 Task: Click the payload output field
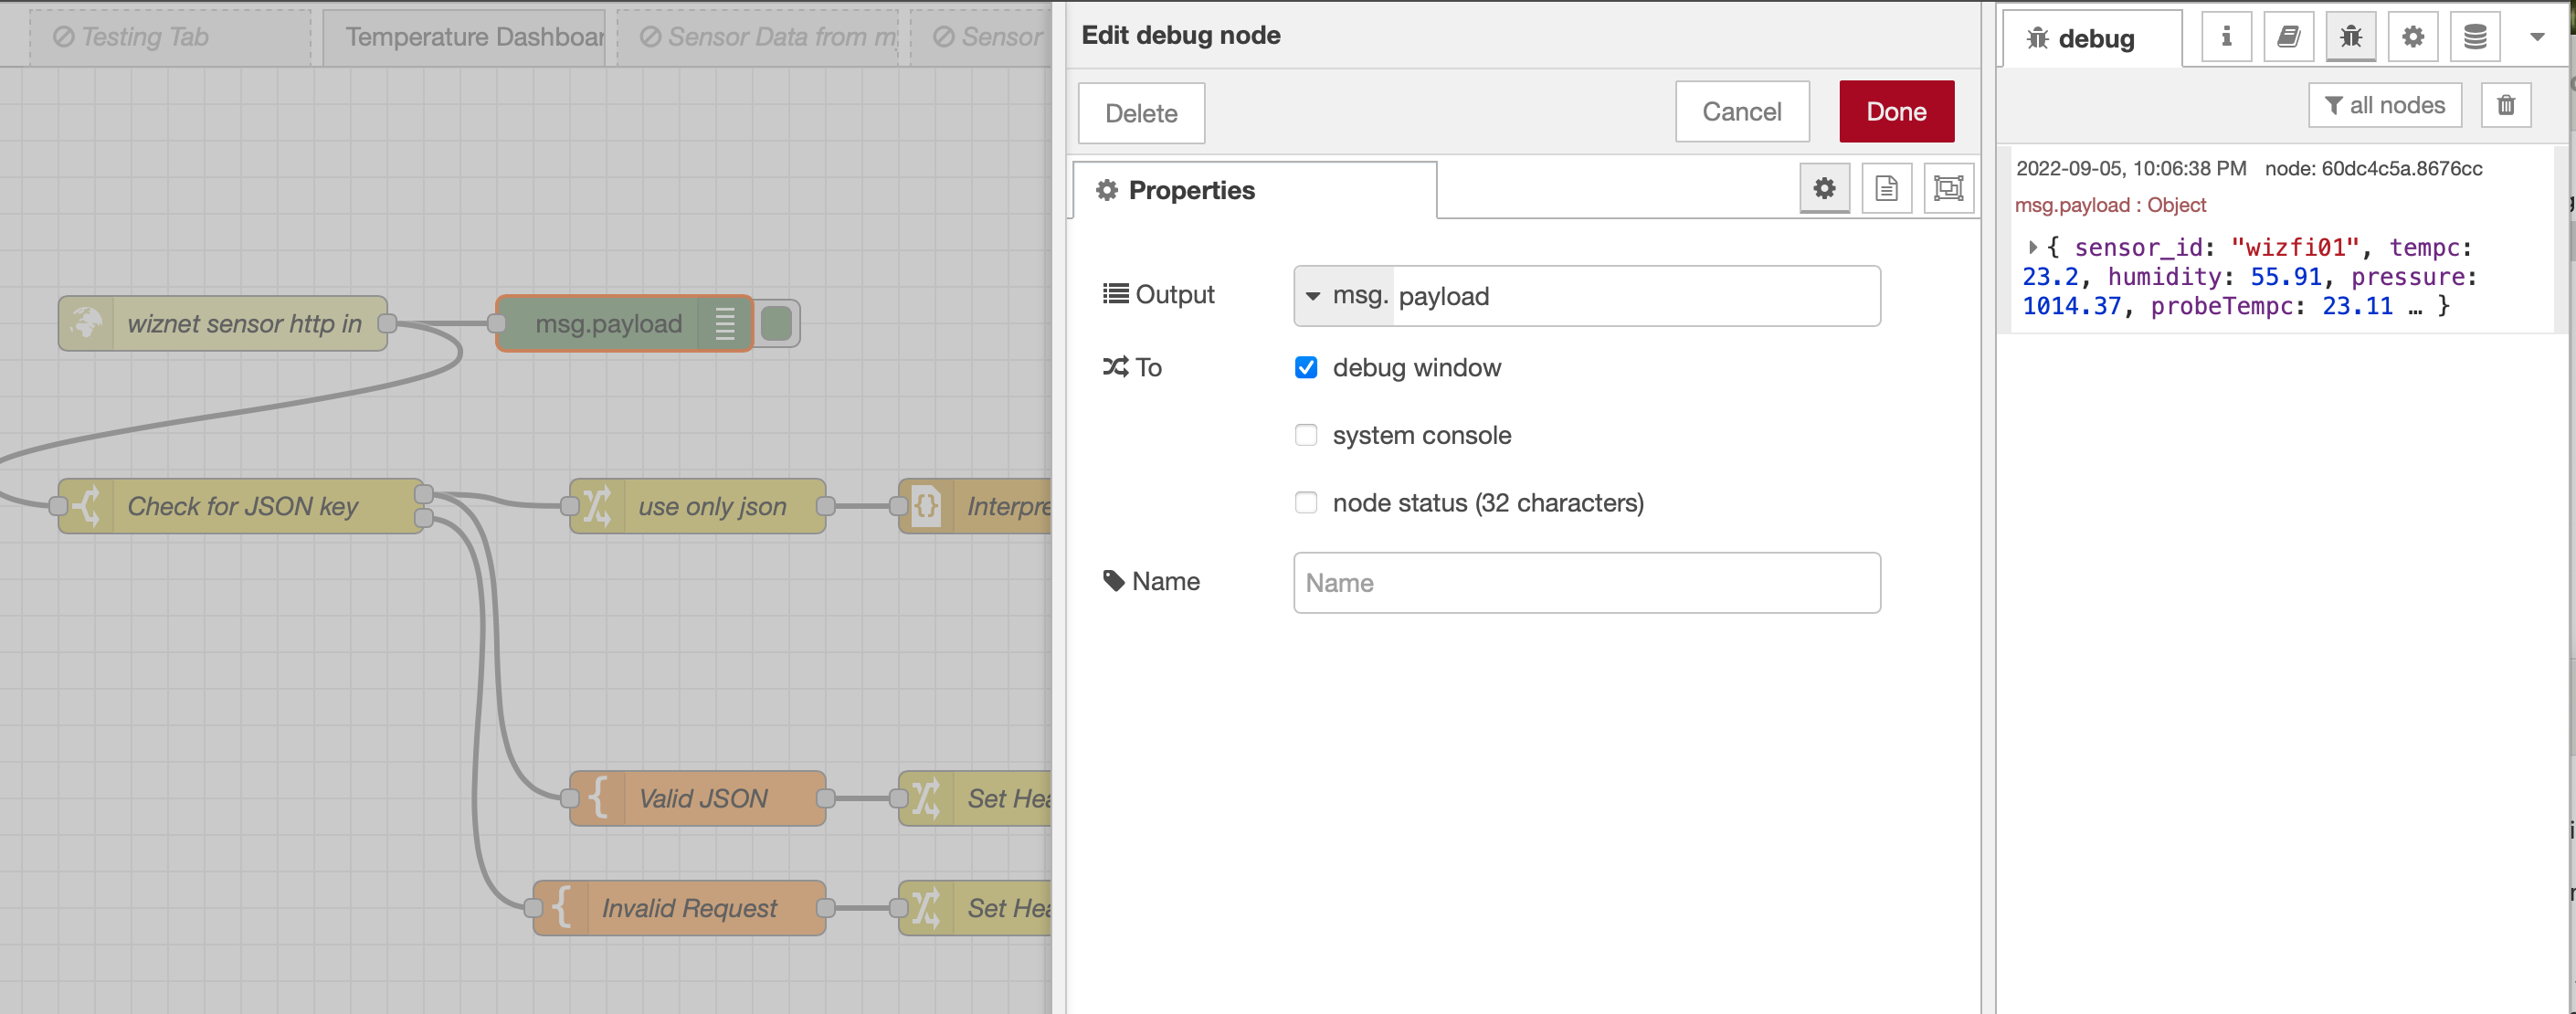(1636, 296)
